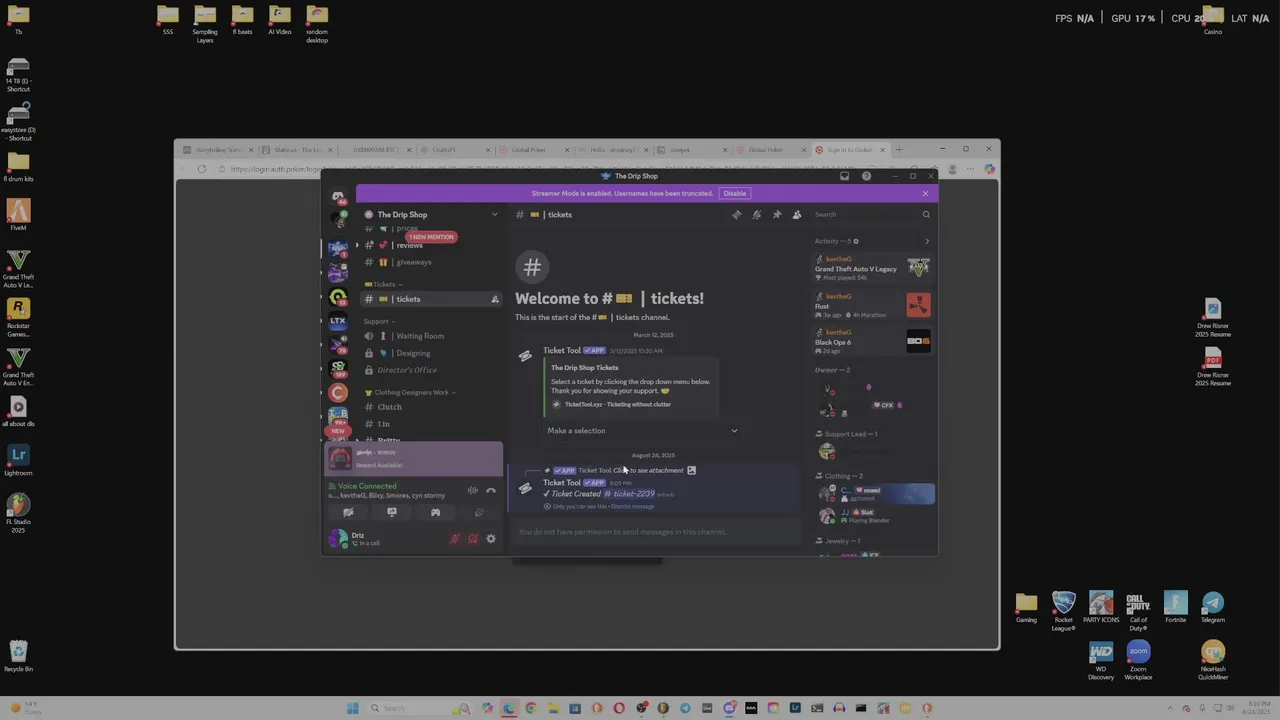Dismiss the Streamer Mode banner

[925, 193]
